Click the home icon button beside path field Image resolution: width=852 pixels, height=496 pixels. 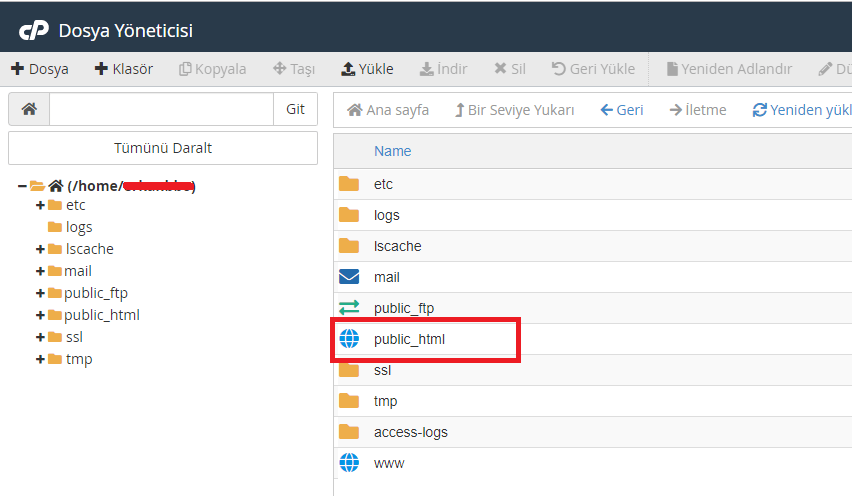click(x=29, y=109)
